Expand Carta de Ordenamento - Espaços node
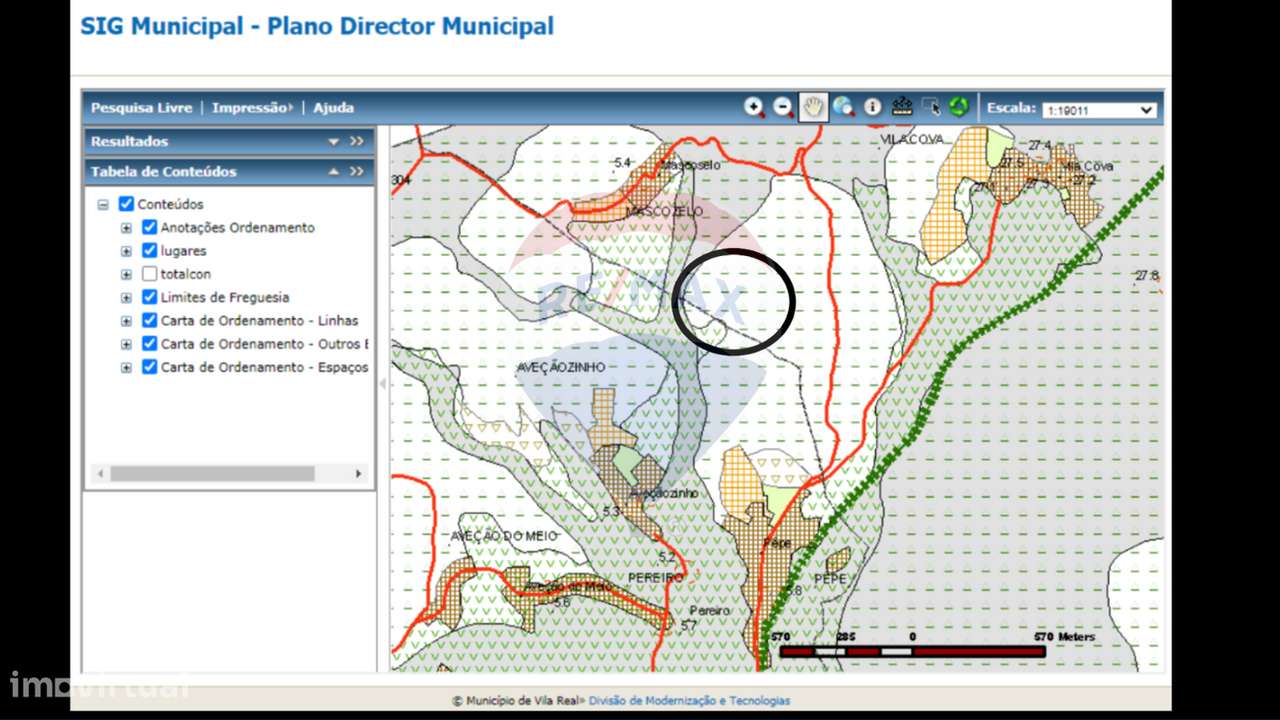 pyautogui.click(x=126, y=368)
